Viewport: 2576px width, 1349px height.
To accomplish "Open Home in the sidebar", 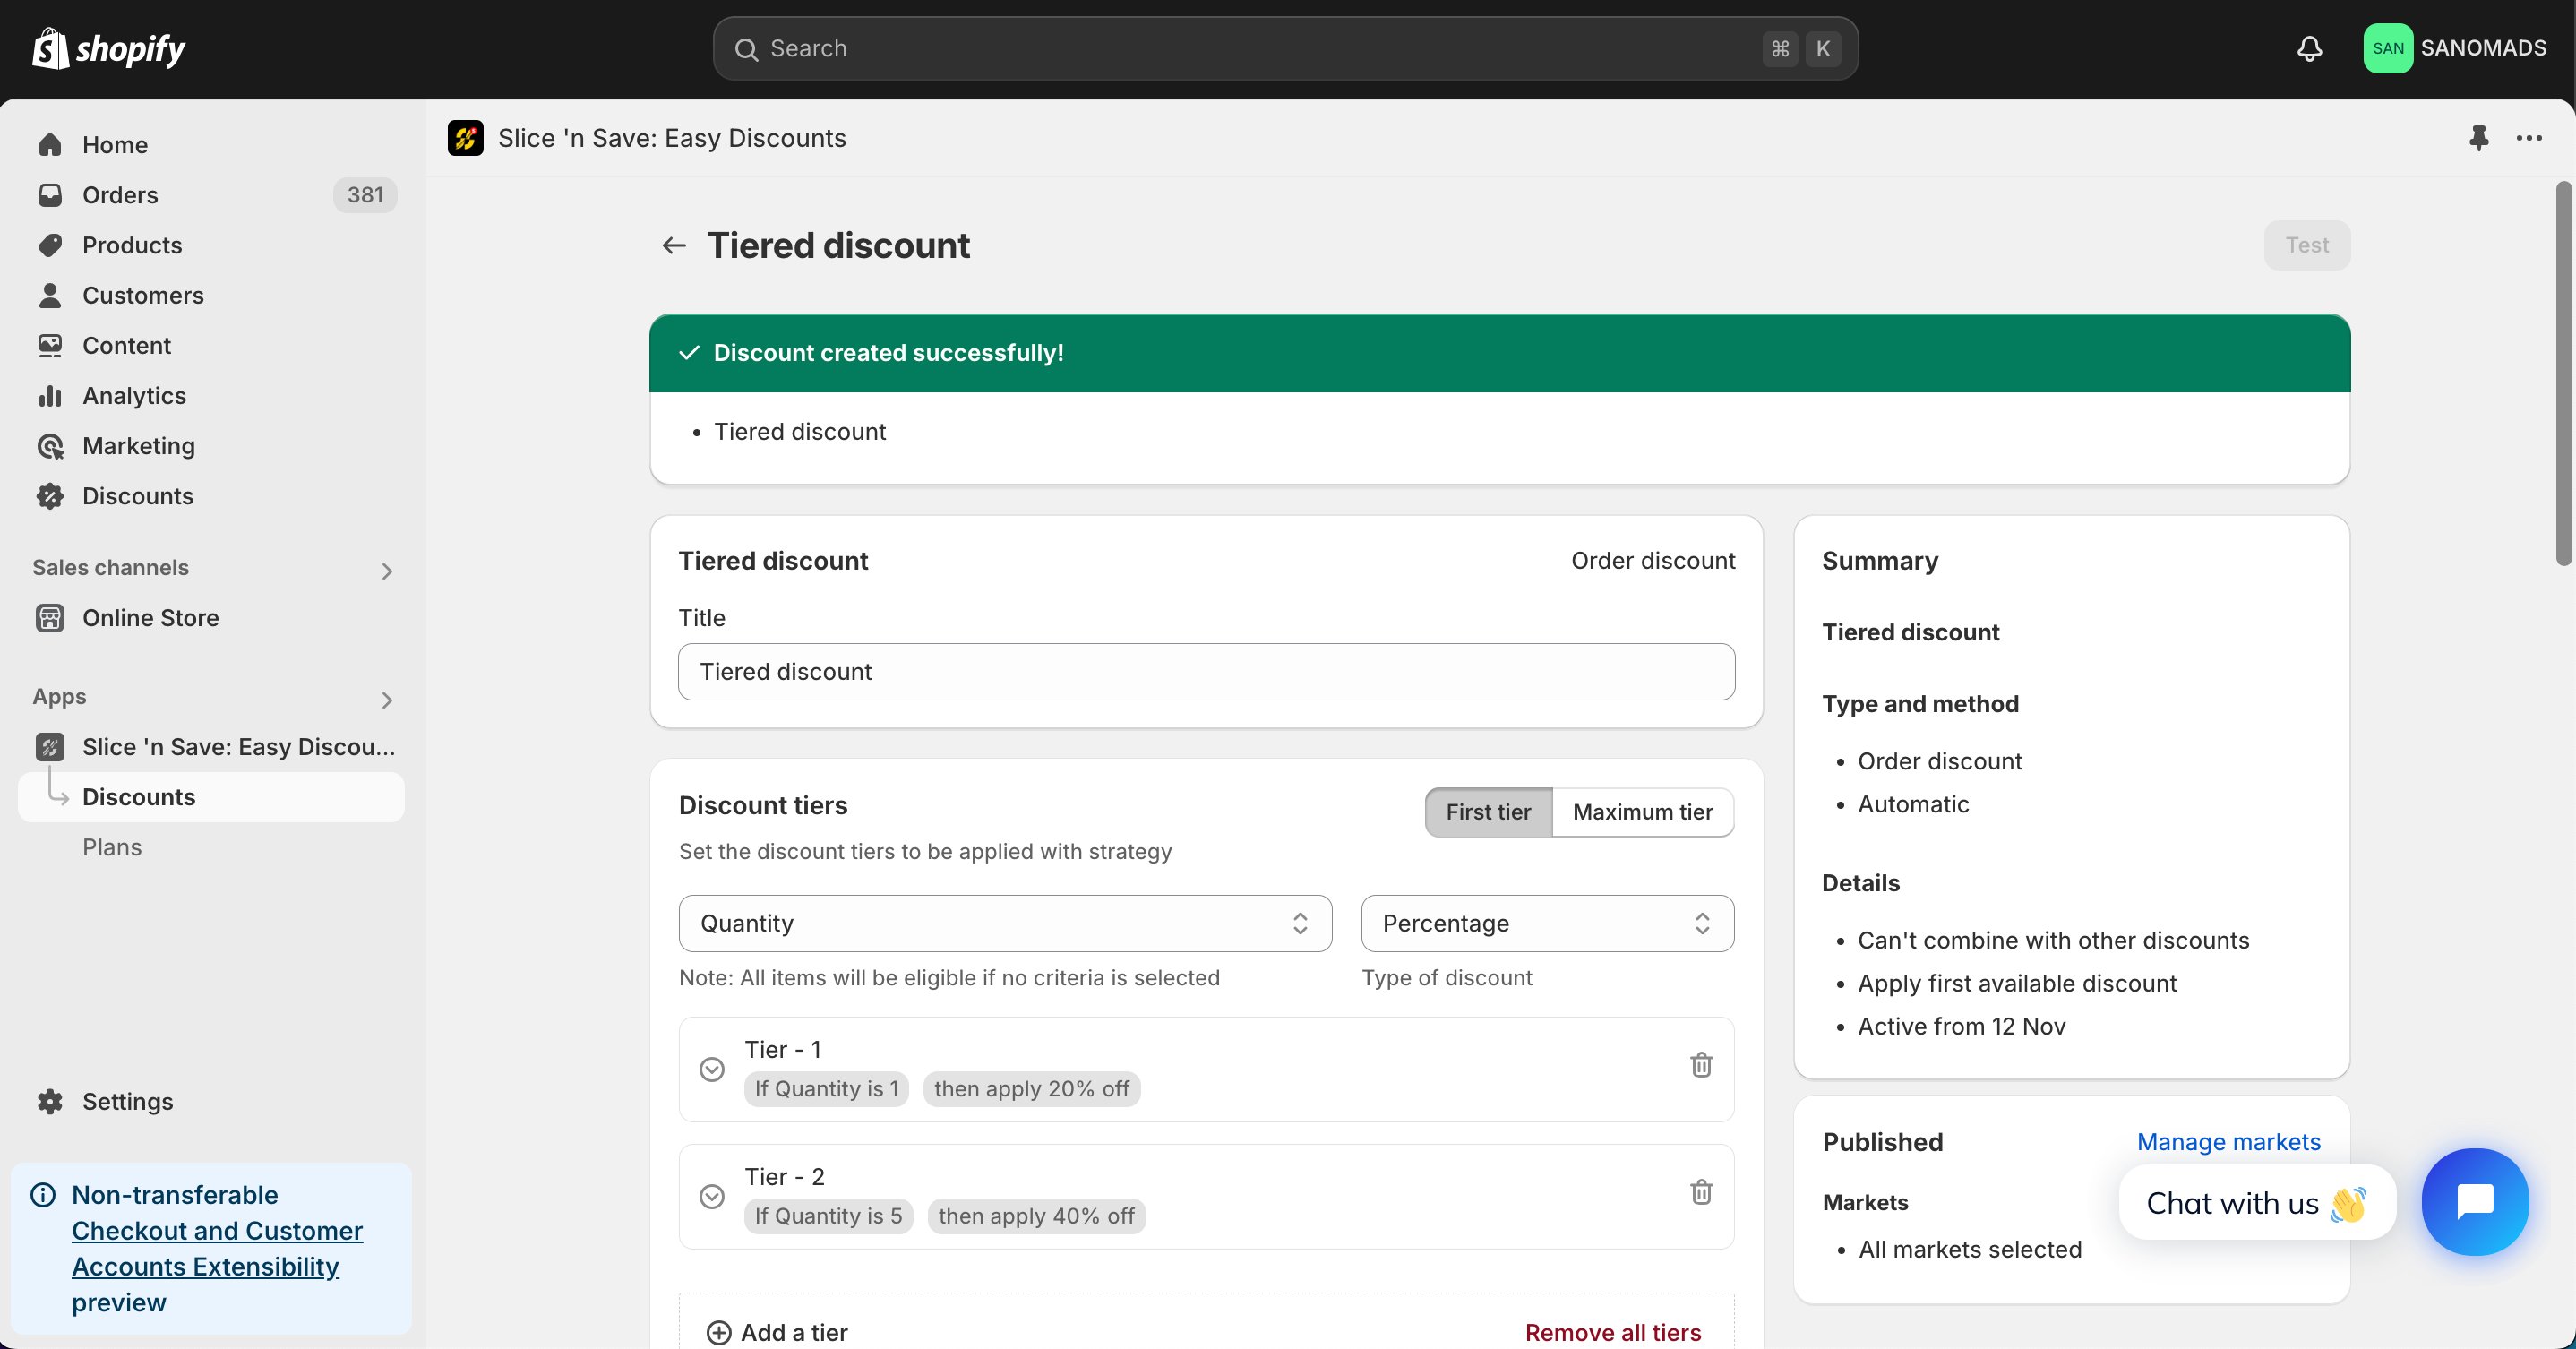I will point(115,145).
